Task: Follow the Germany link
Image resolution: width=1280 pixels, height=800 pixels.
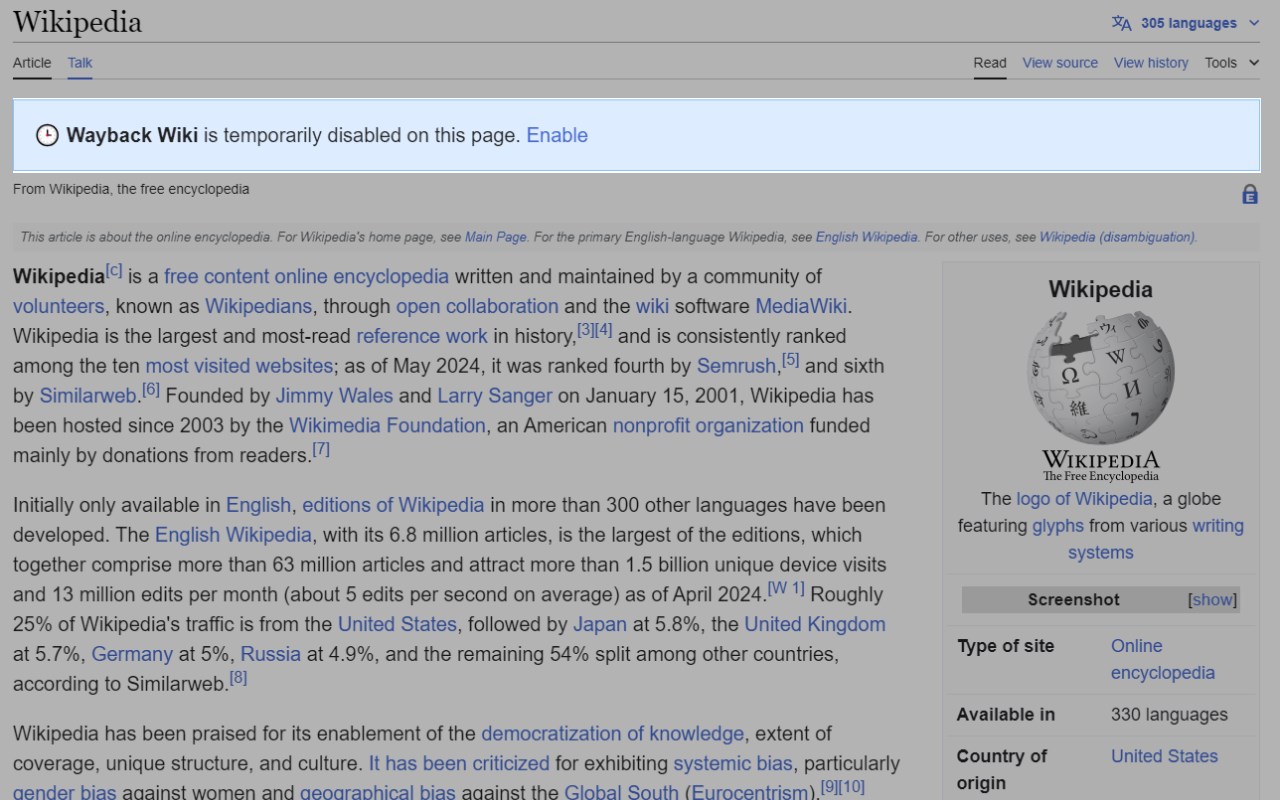Action: point(132,655)
